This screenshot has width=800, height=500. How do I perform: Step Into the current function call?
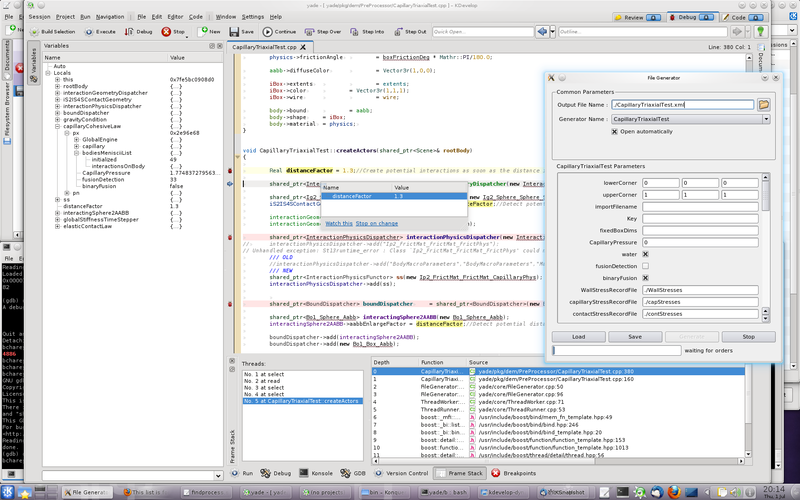(355, 32)
